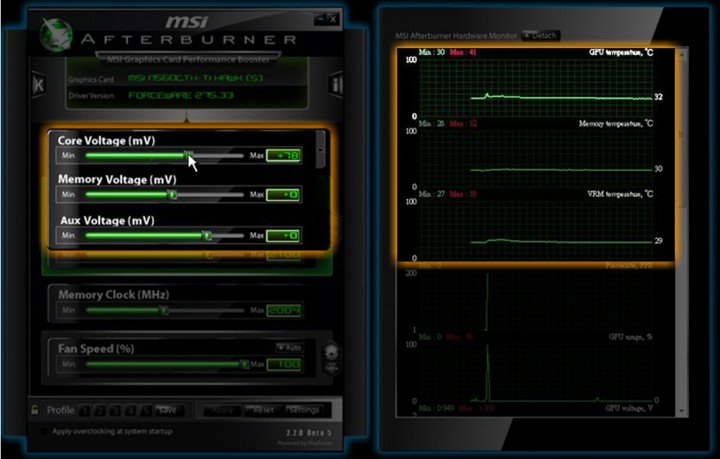Click the GPU usage graph

coord(536,372)
